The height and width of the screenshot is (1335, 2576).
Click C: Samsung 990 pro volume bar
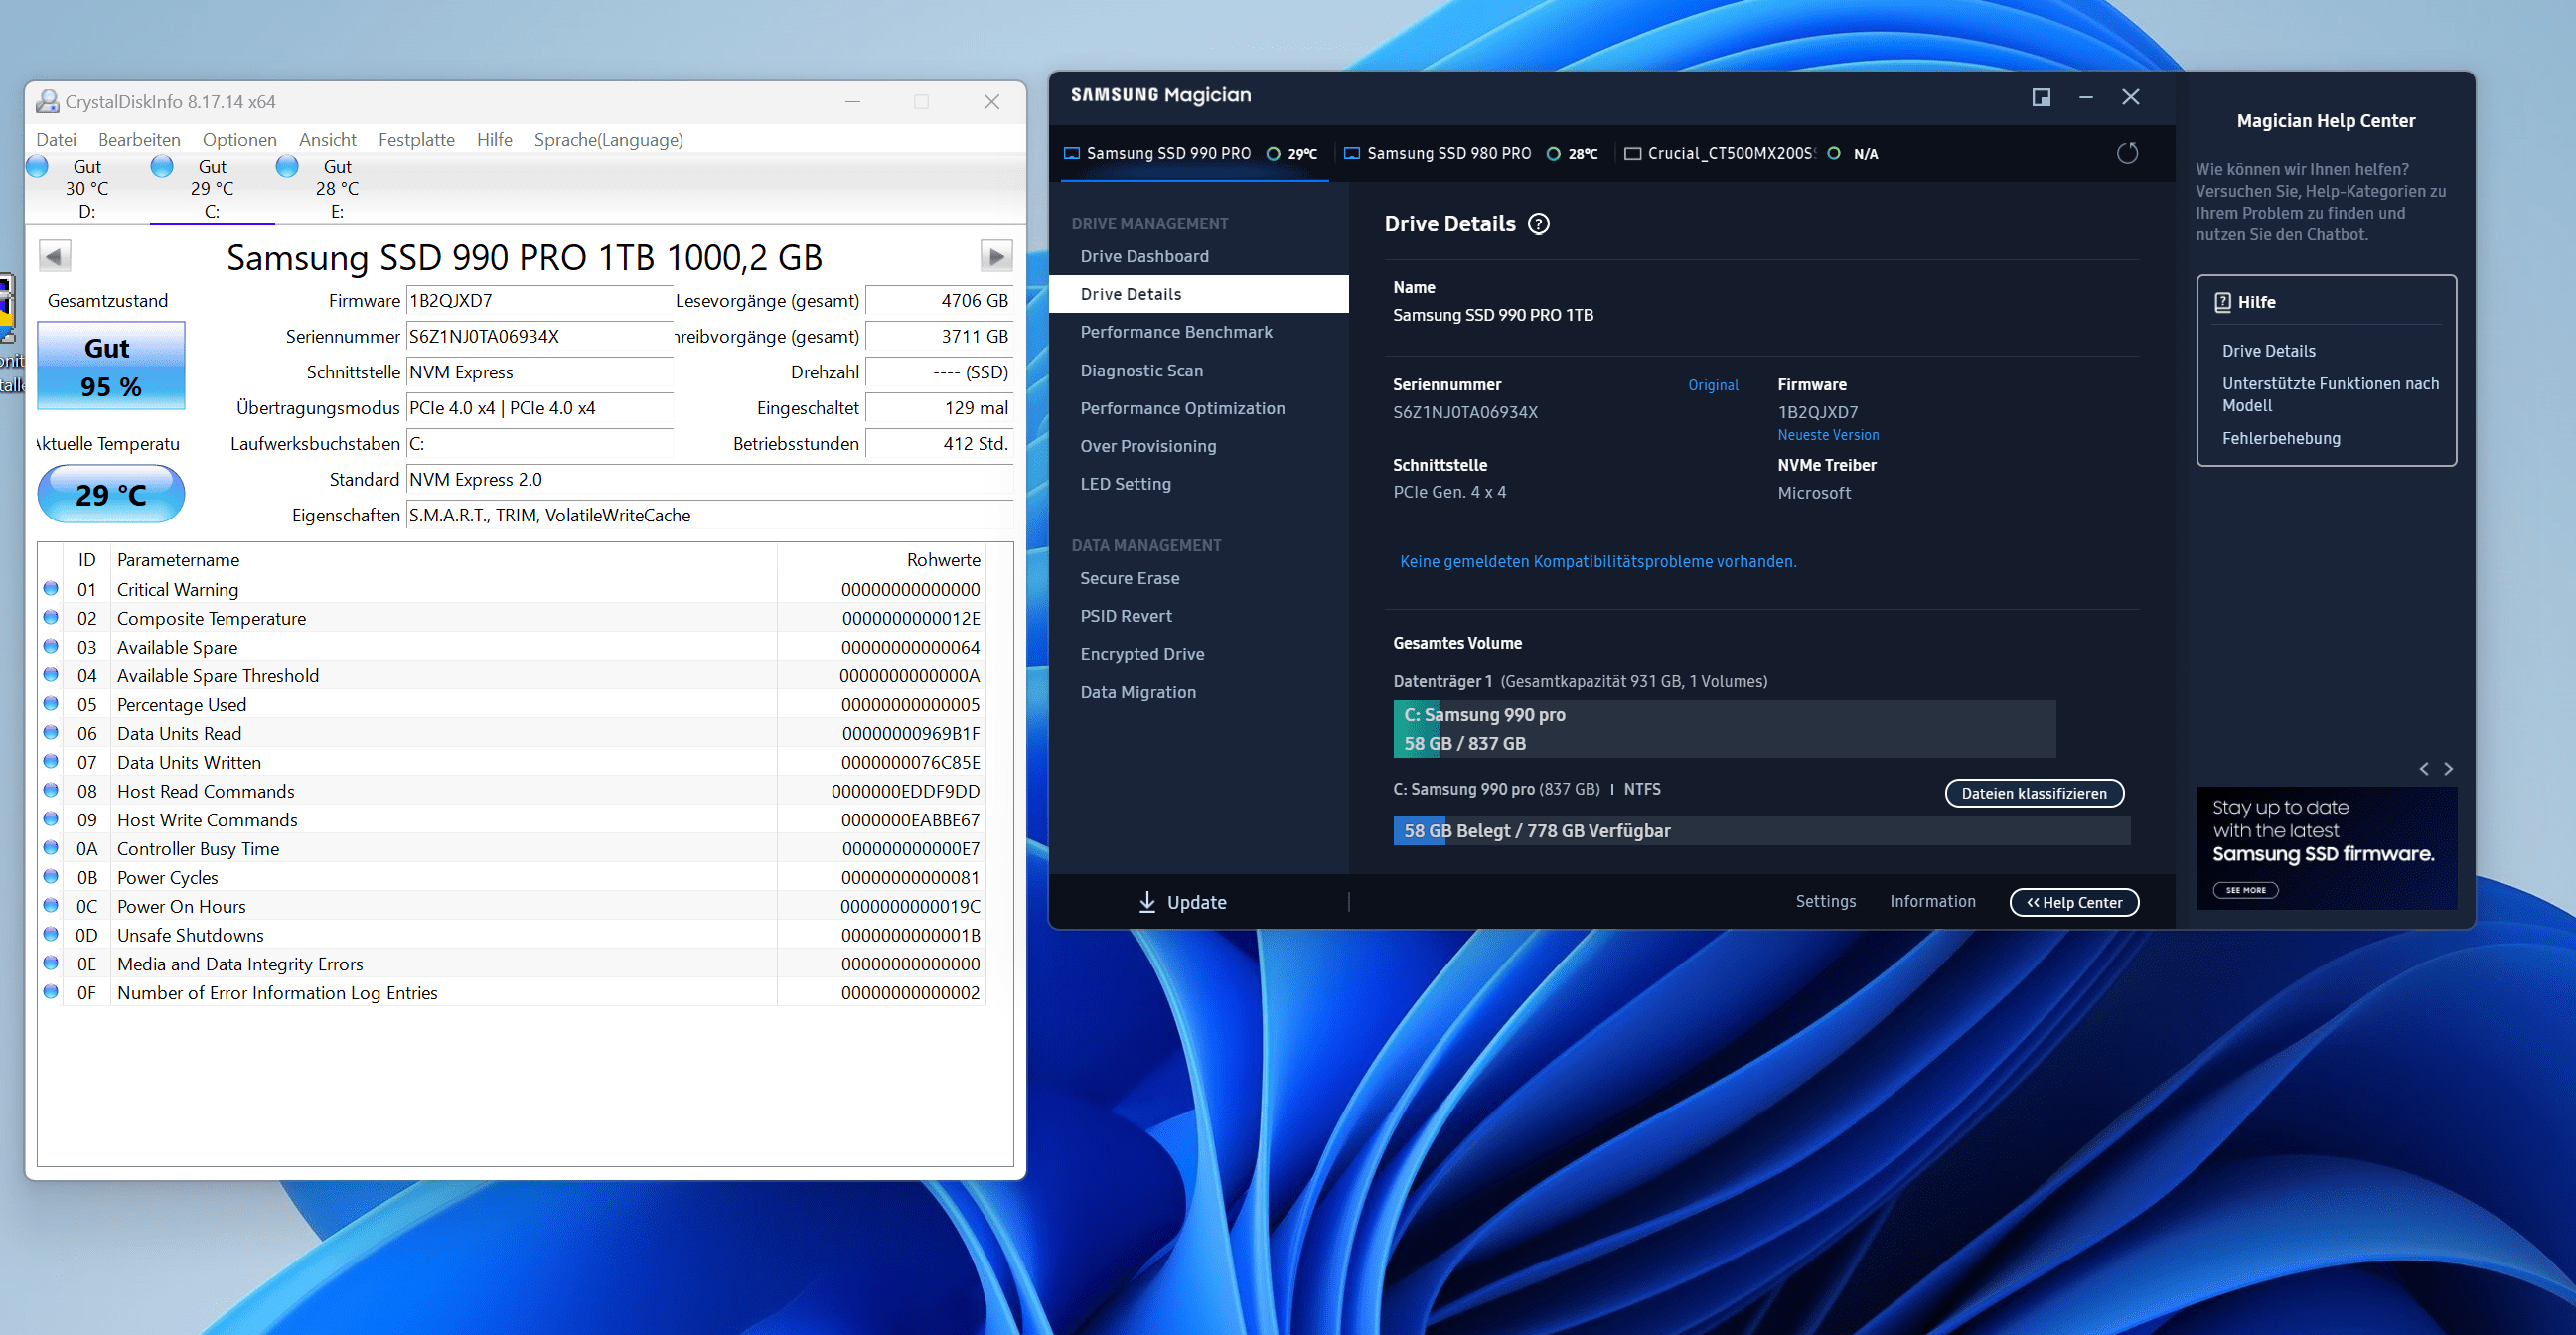coord(1724,729)
